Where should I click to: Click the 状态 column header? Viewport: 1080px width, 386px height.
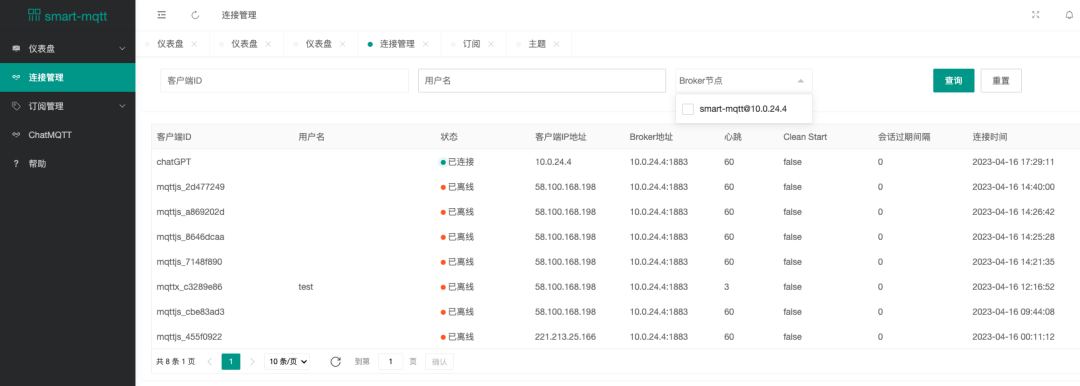coord(449,136)
